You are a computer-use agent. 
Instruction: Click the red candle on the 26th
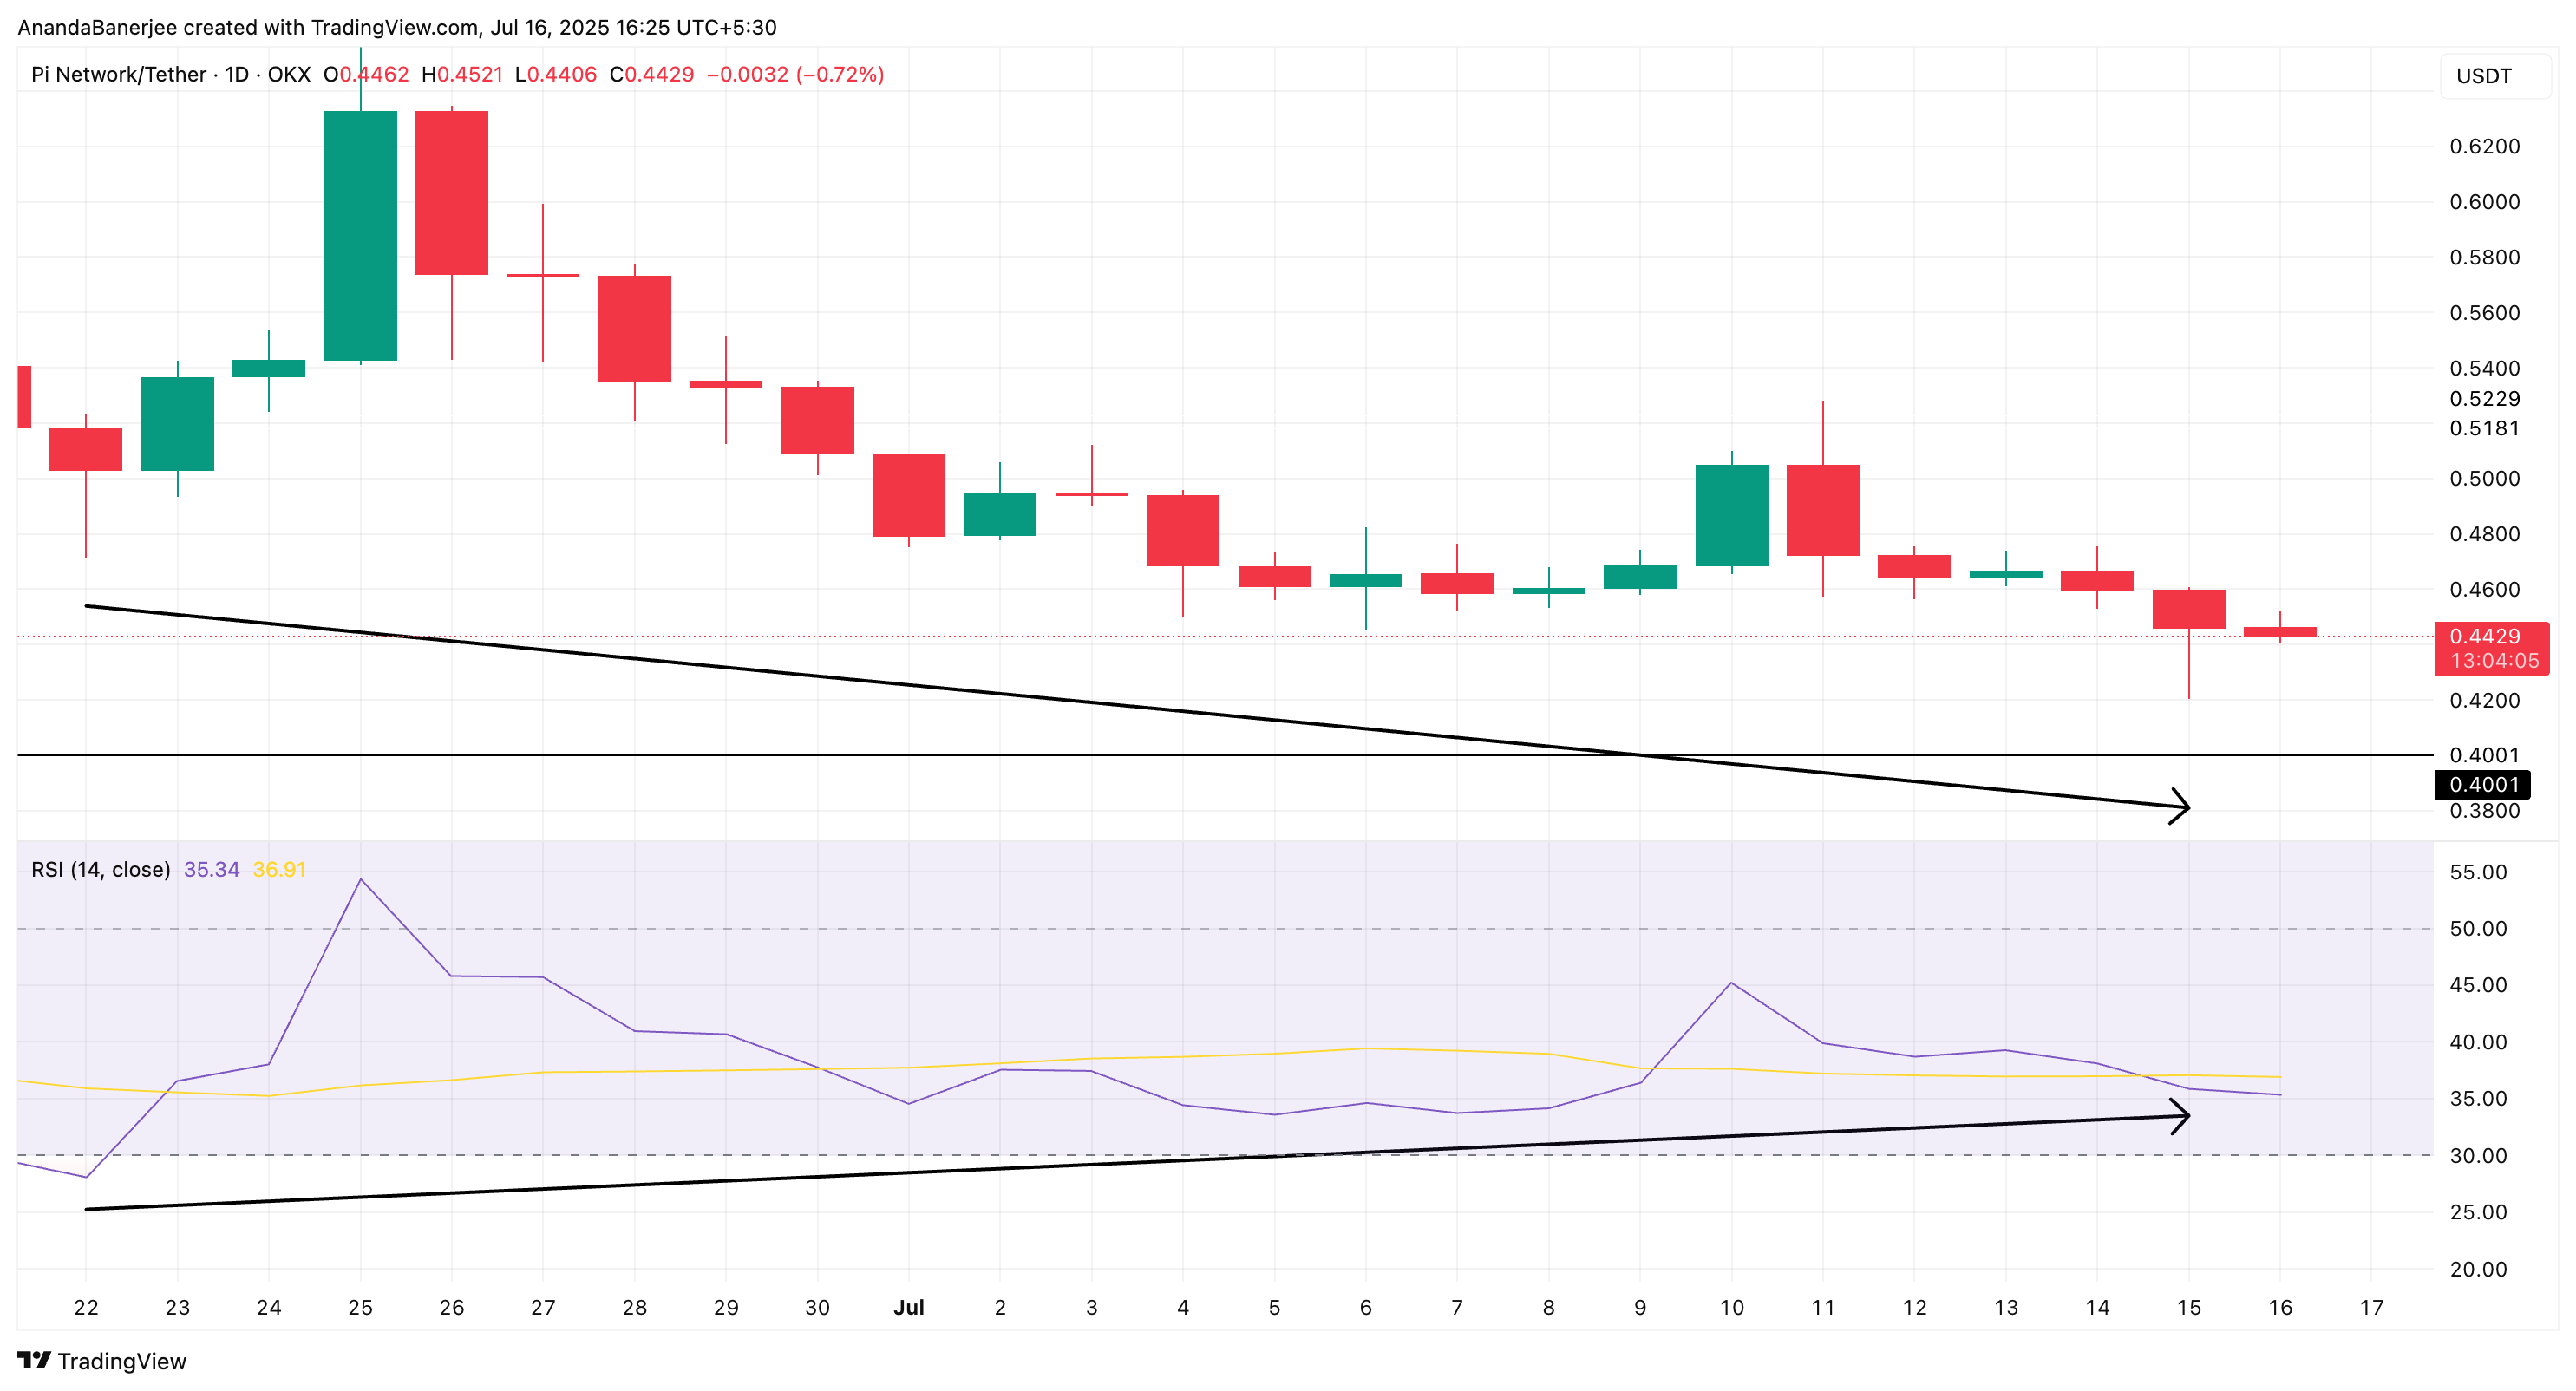pos(451,192)
